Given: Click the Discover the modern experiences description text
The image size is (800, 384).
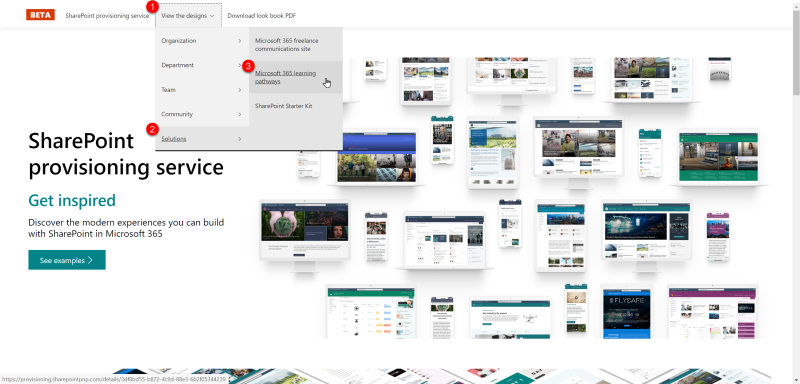Looking at the screenshot, I should click(x=126, y=228).
